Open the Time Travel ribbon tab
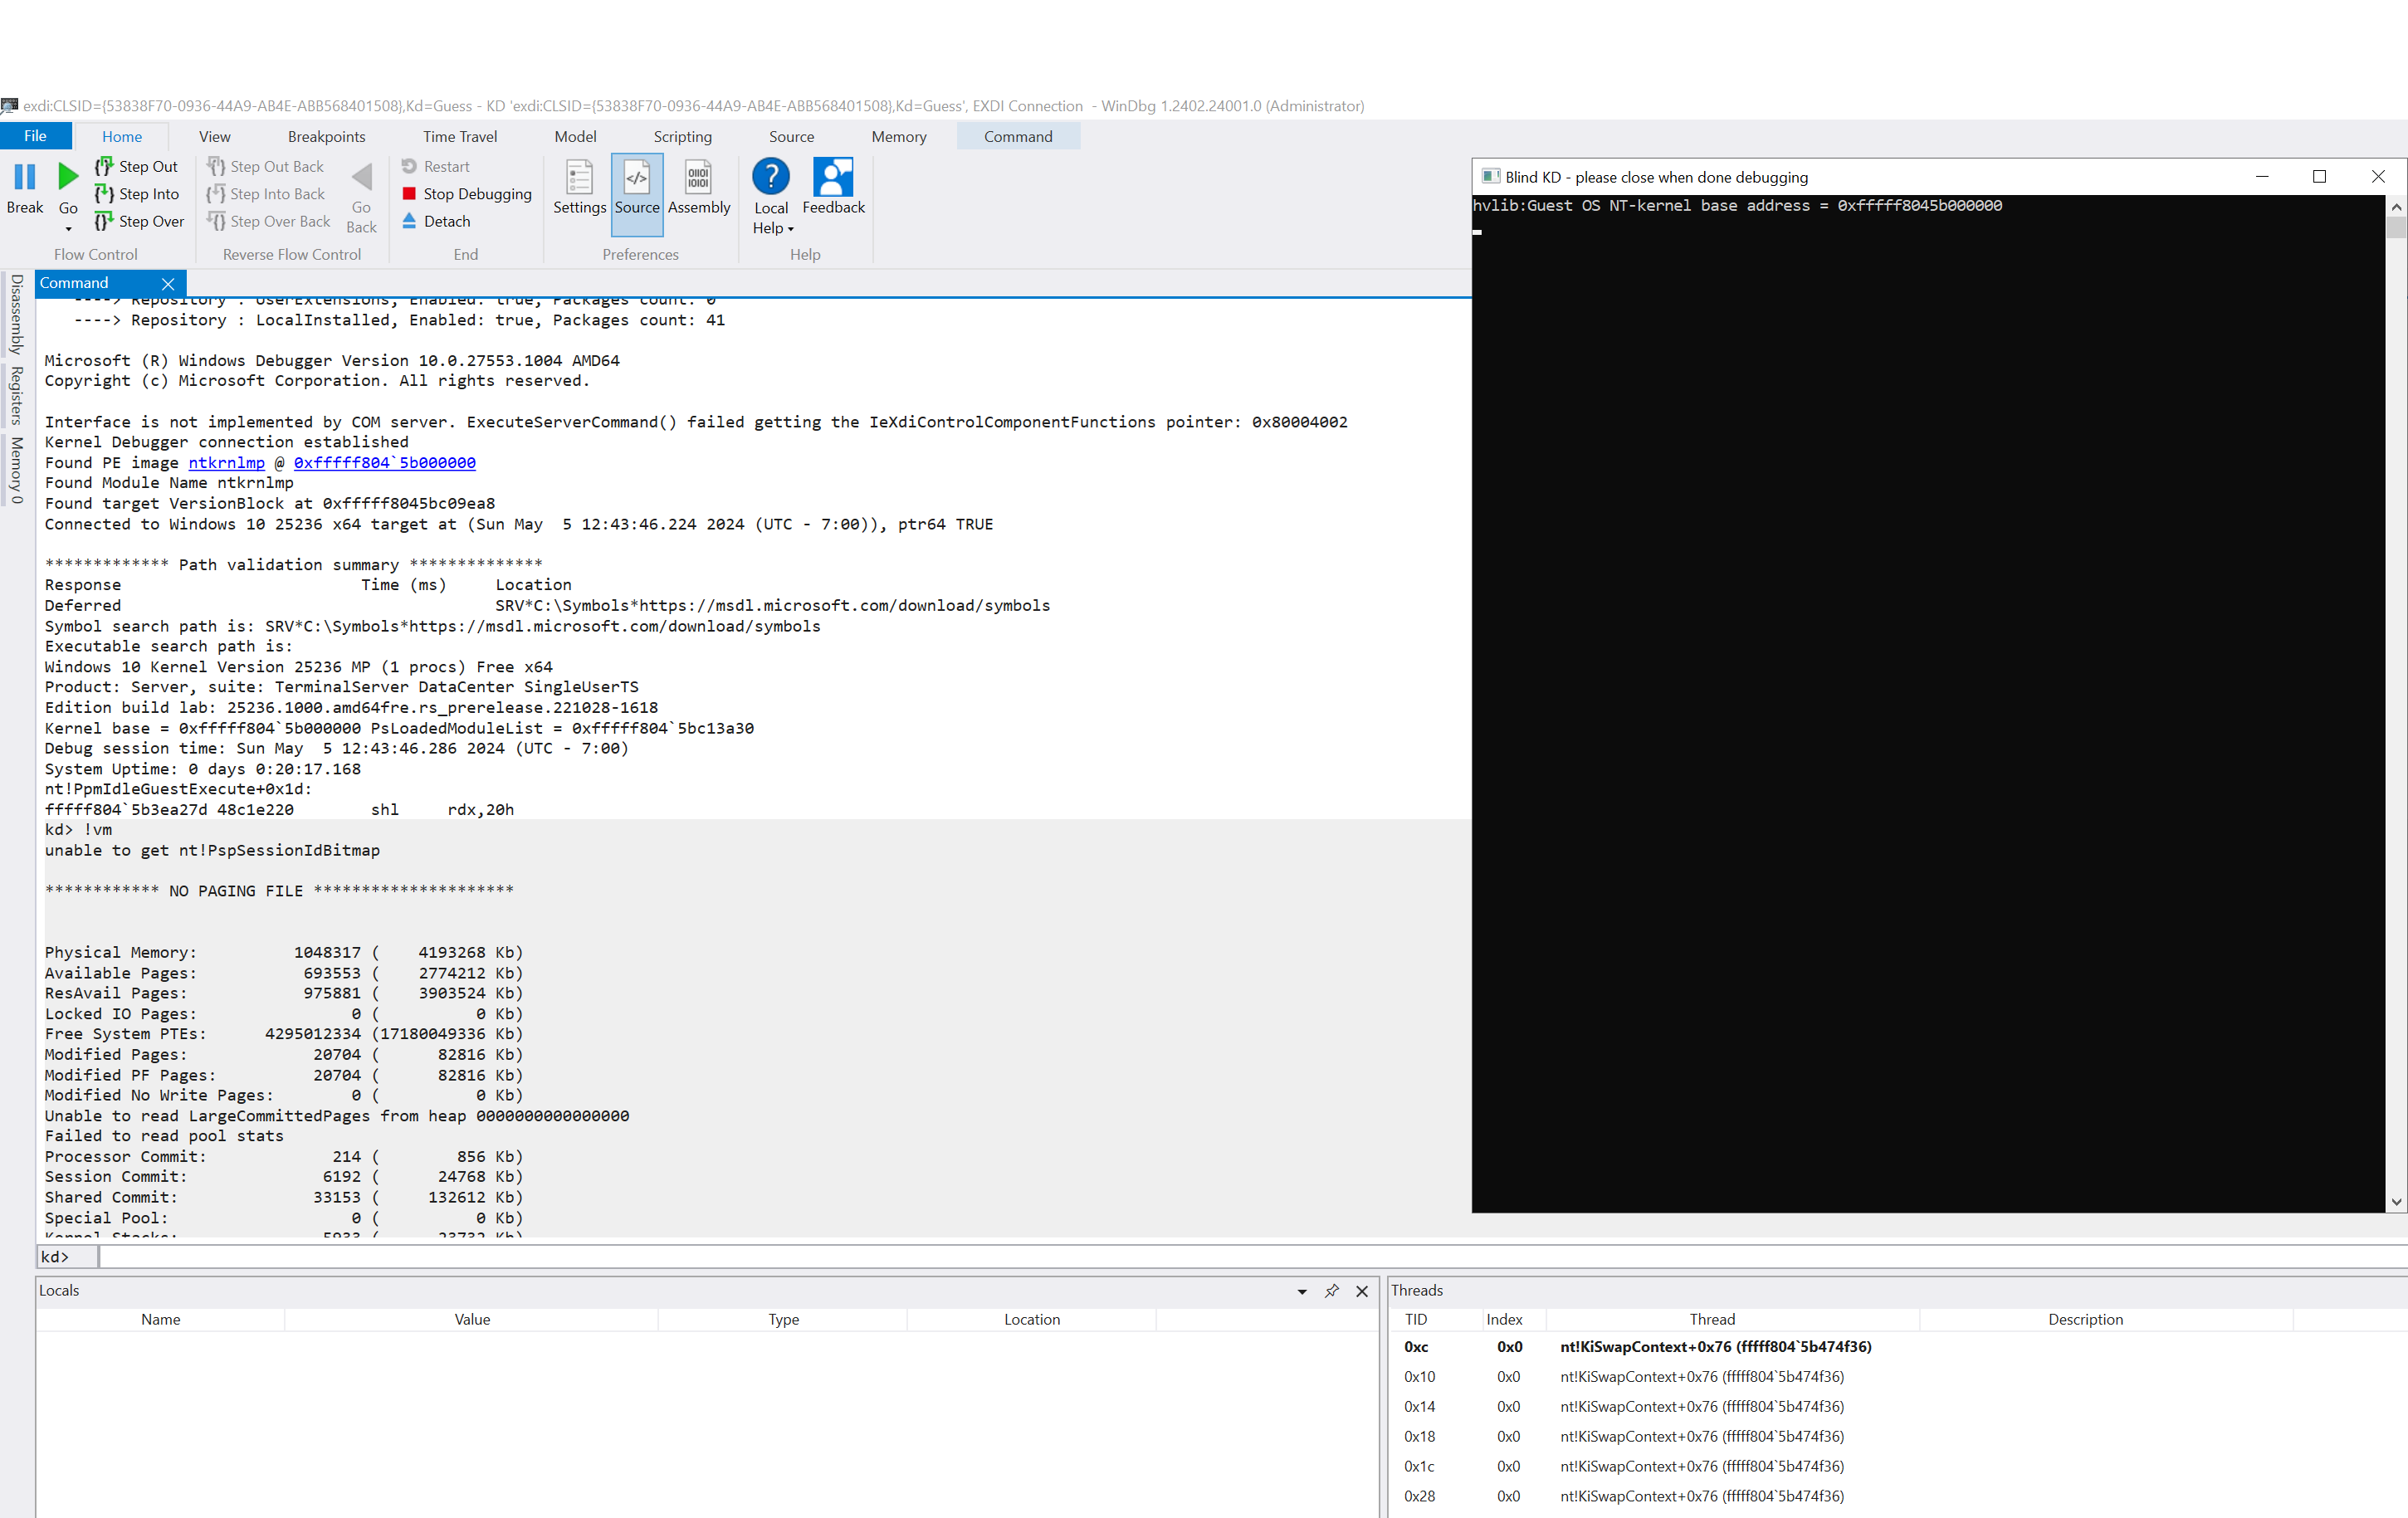The width and height of the screenshot is (2408, 1518). [x=459, y=136]
